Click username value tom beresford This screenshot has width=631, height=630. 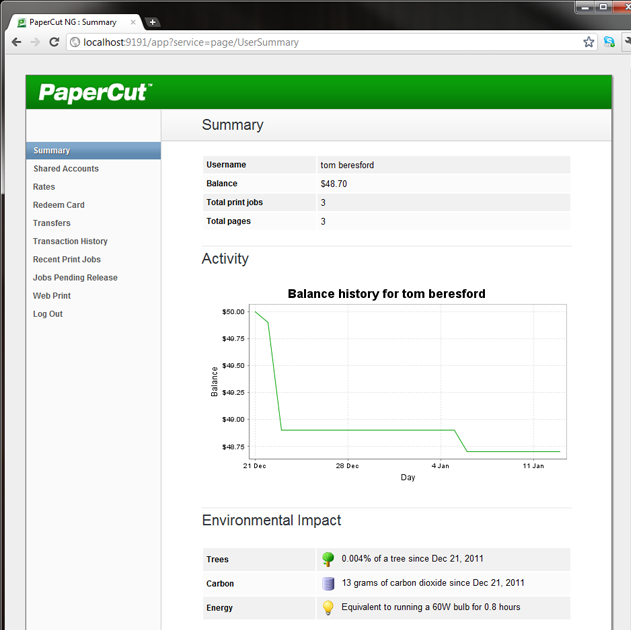coord(347,165)
